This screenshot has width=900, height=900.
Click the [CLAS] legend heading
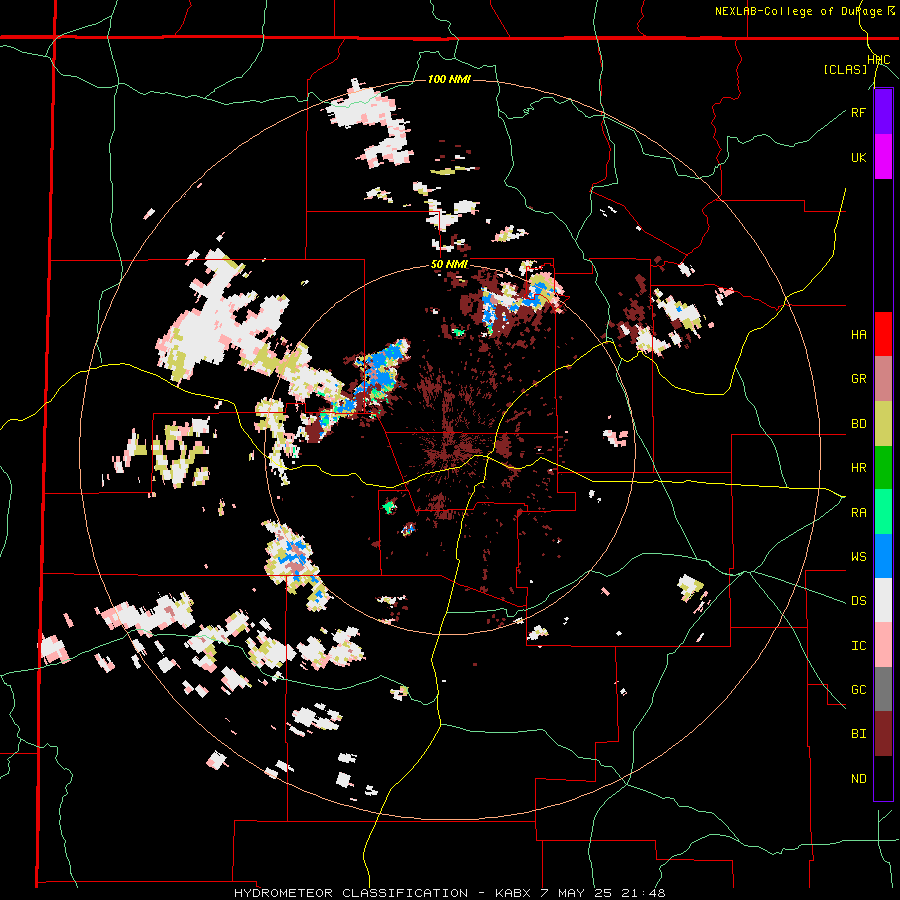845,69
